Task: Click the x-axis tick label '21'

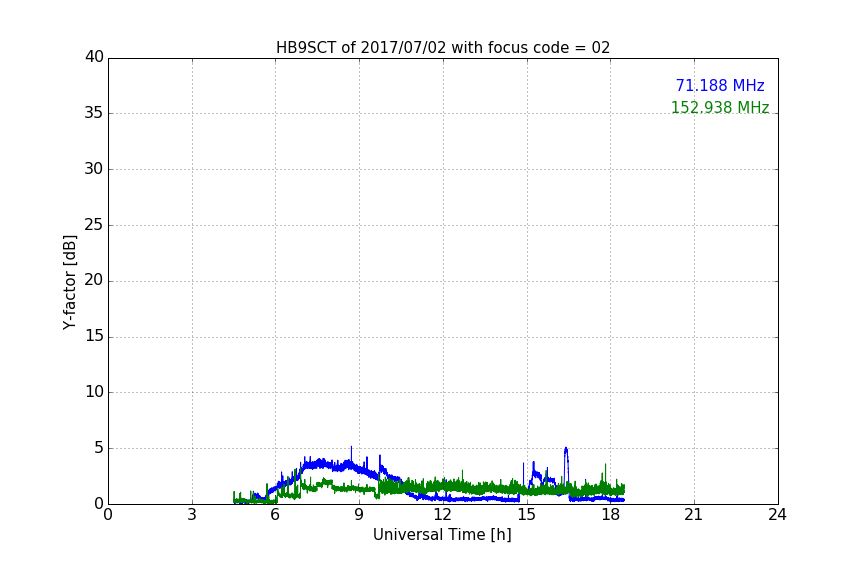Action: click(x=694, y=515)
